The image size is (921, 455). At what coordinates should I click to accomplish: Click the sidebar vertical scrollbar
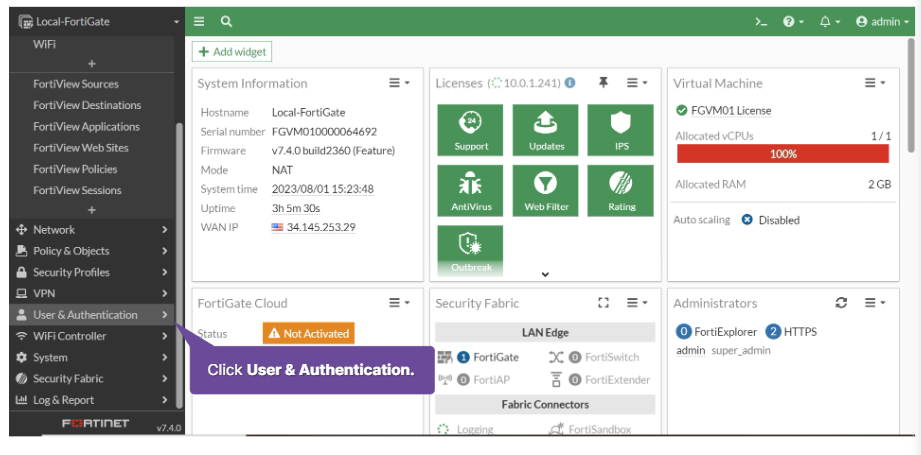click(179, 265)
